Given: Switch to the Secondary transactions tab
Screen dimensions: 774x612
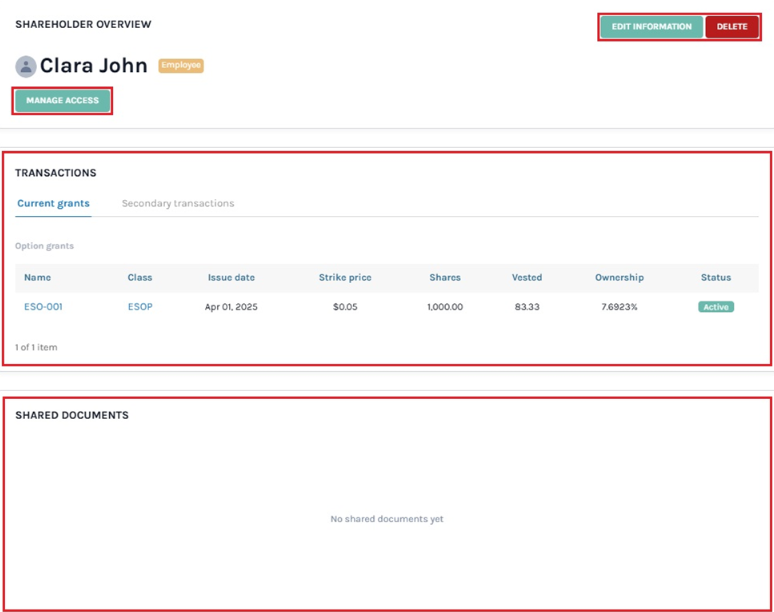Looking at the screenshot, I should click(178, 203).
